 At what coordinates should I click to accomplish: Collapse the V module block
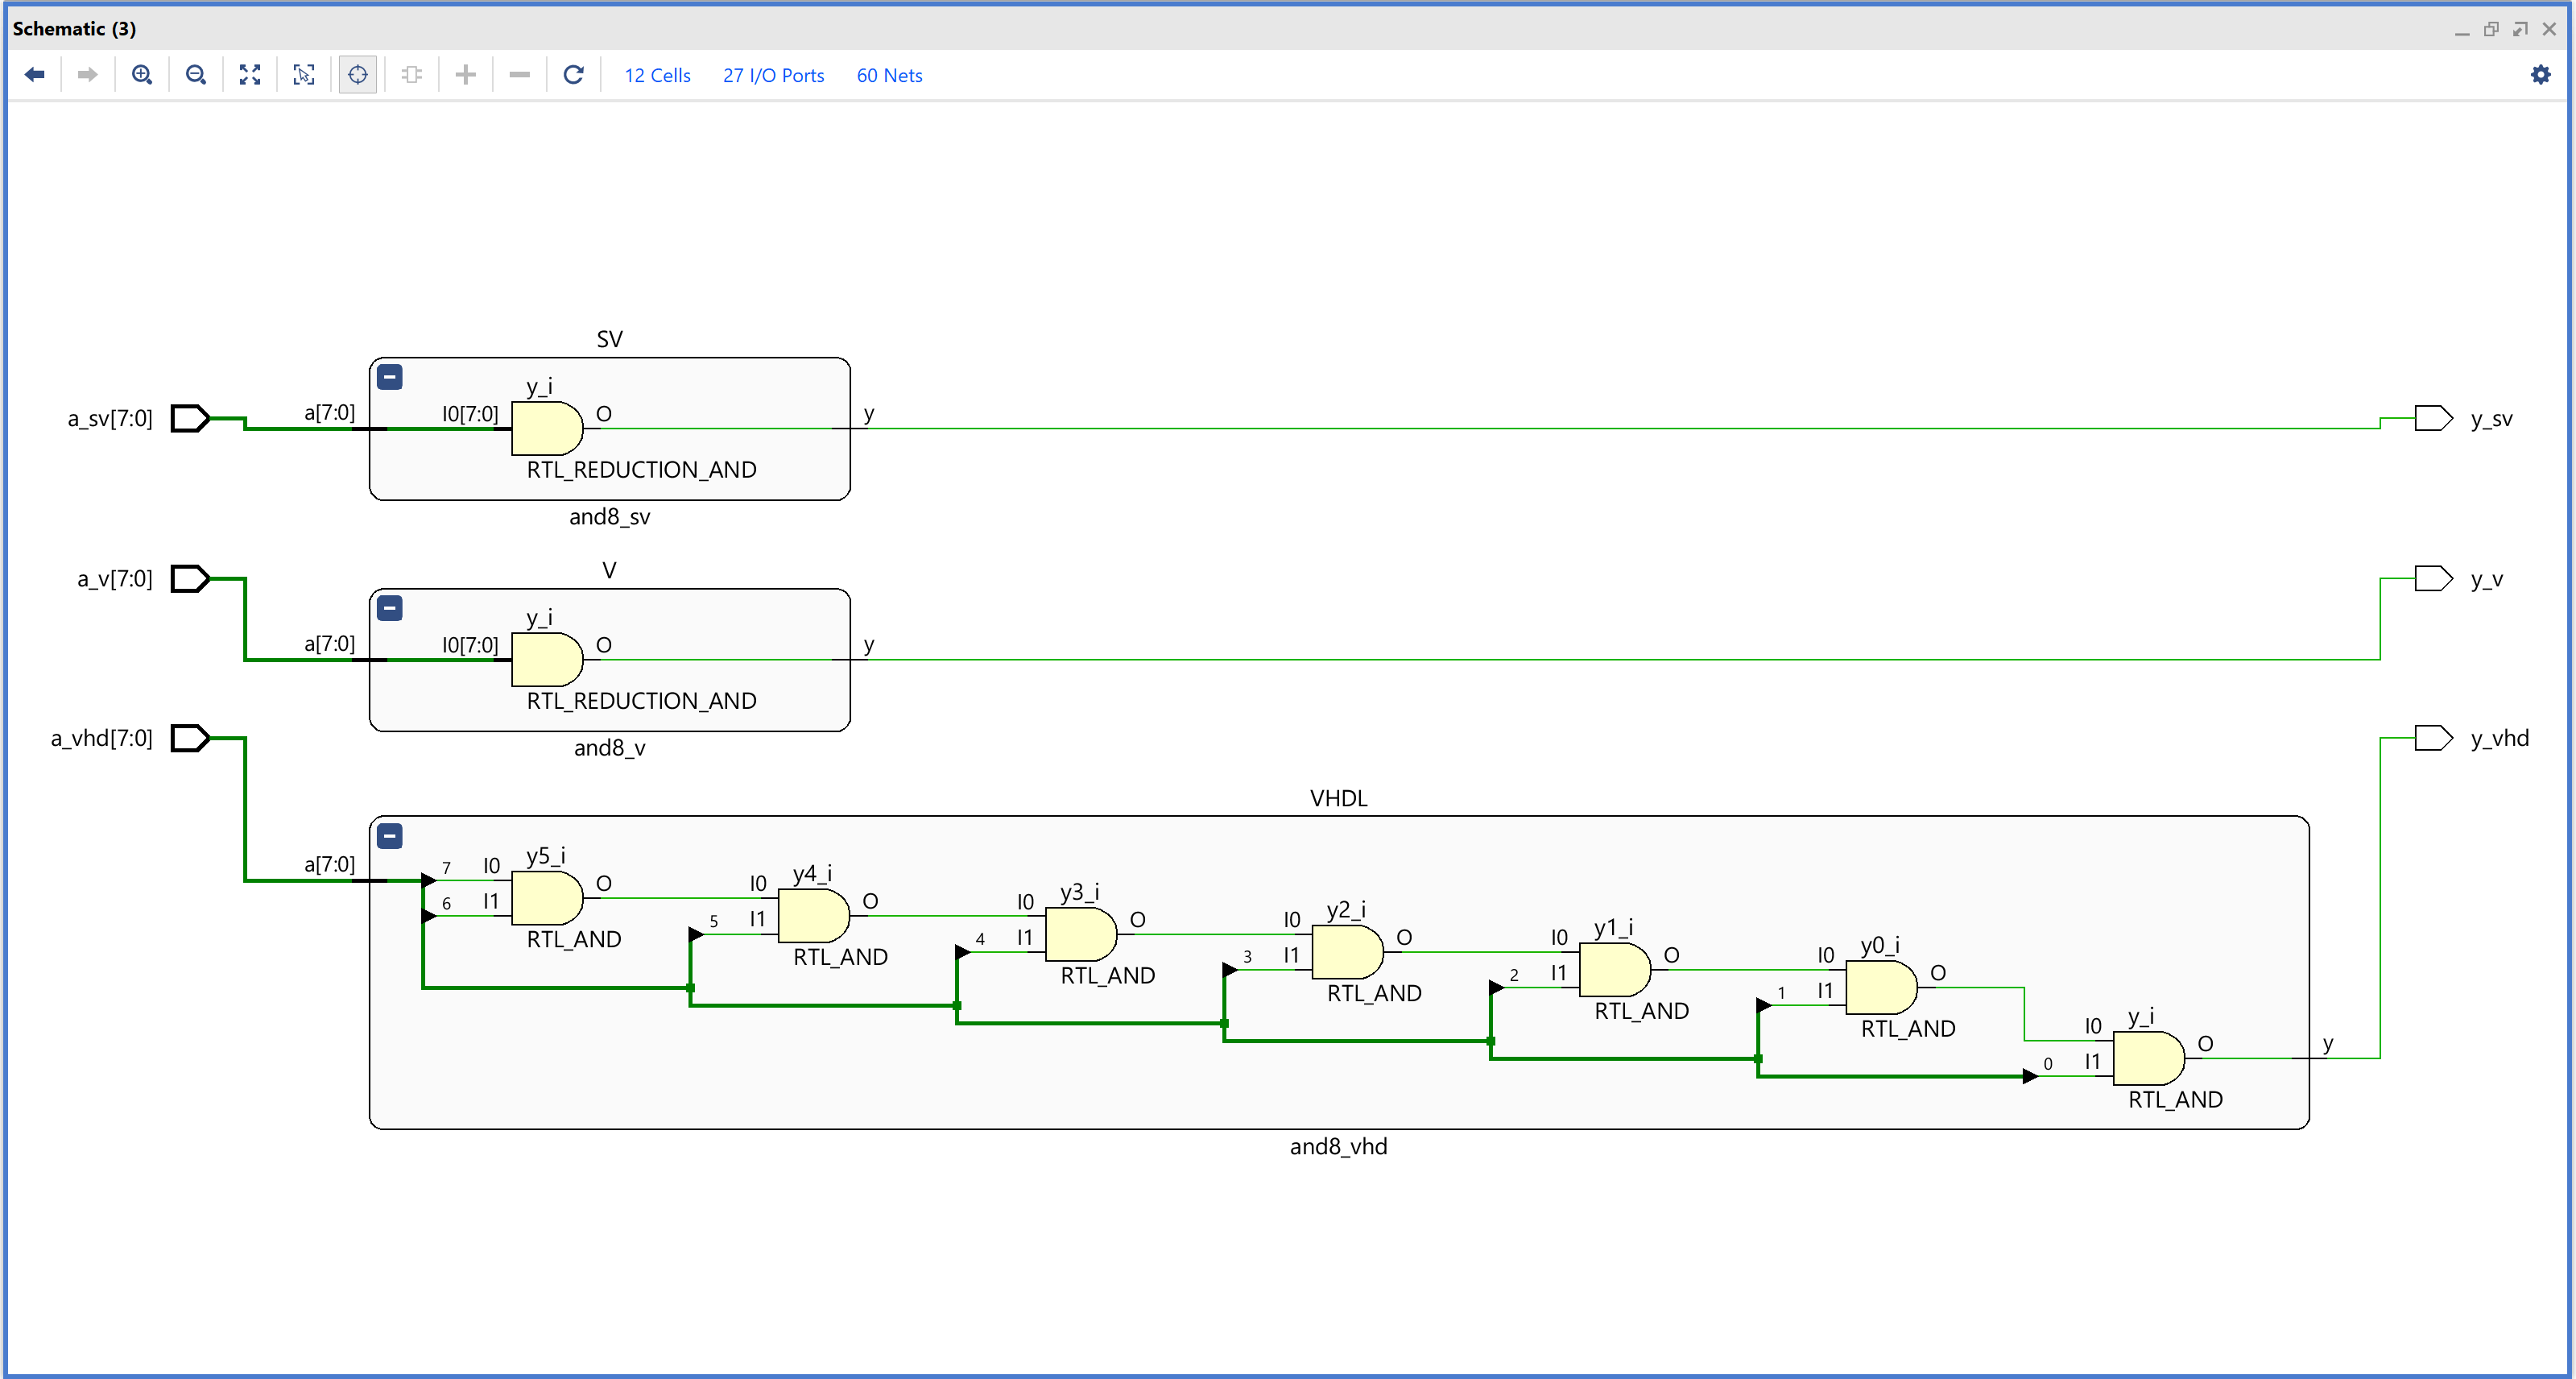point(390,608)
